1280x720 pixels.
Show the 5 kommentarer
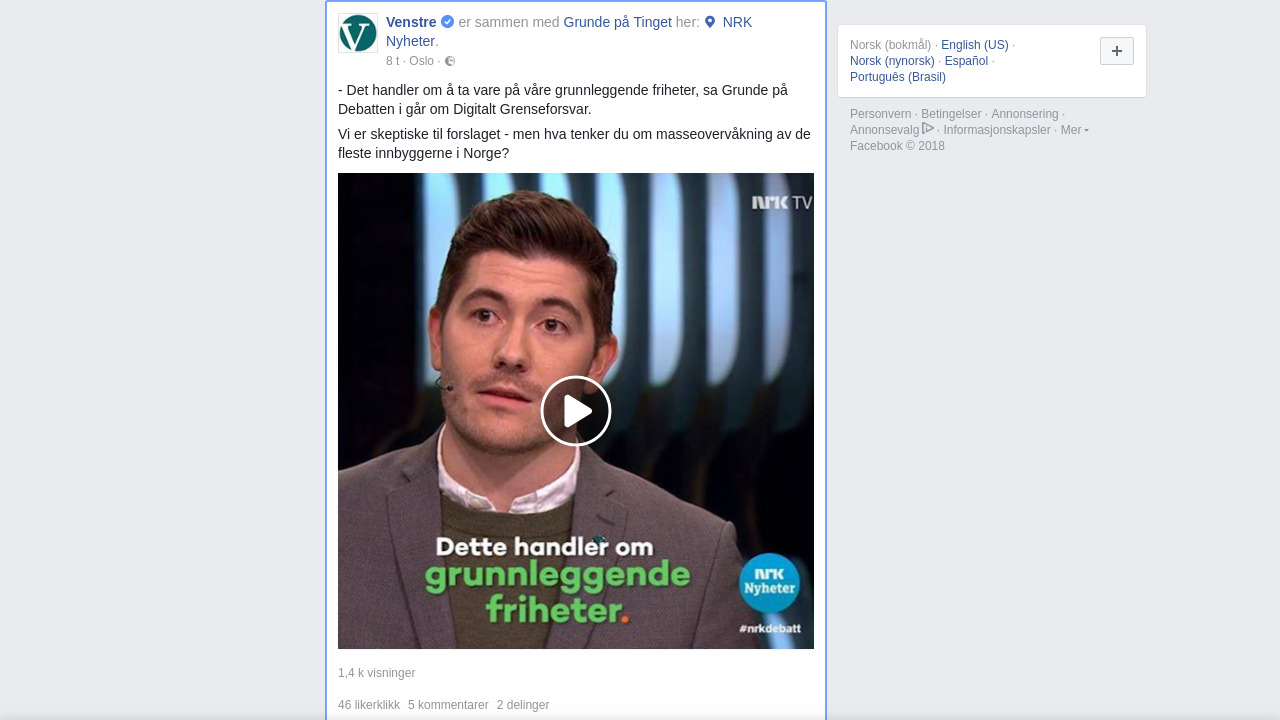pos(448,705)
